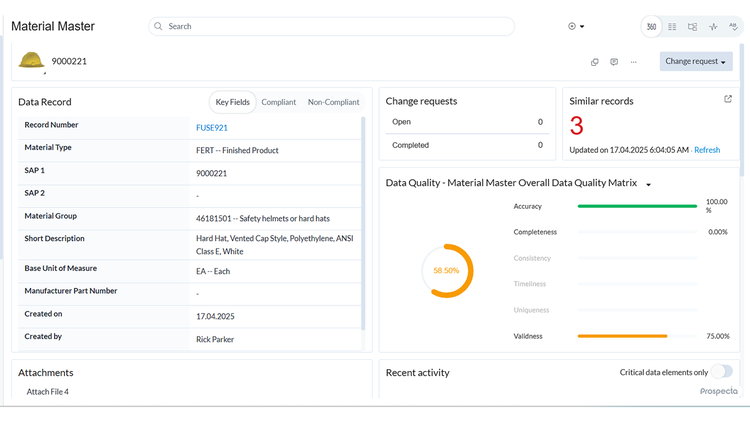
Task: Click '46181501 -- Safety helmets or hard hats'
Action: coord(263,219)
